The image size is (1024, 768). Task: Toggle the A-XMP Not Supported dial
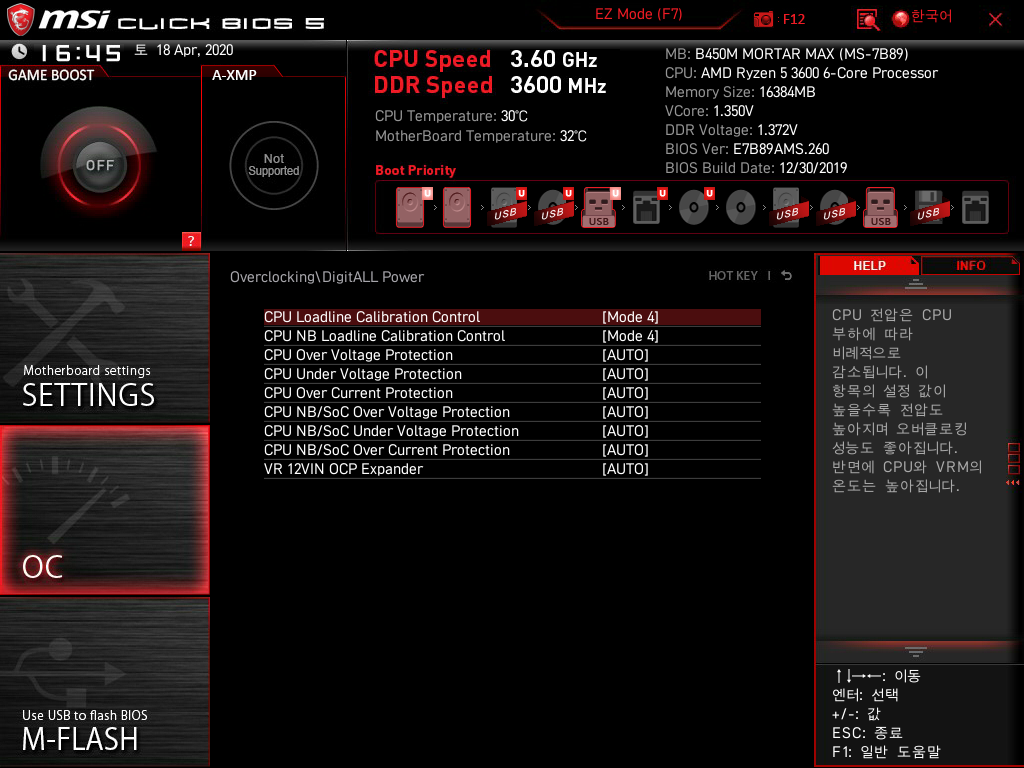[274, 165]
